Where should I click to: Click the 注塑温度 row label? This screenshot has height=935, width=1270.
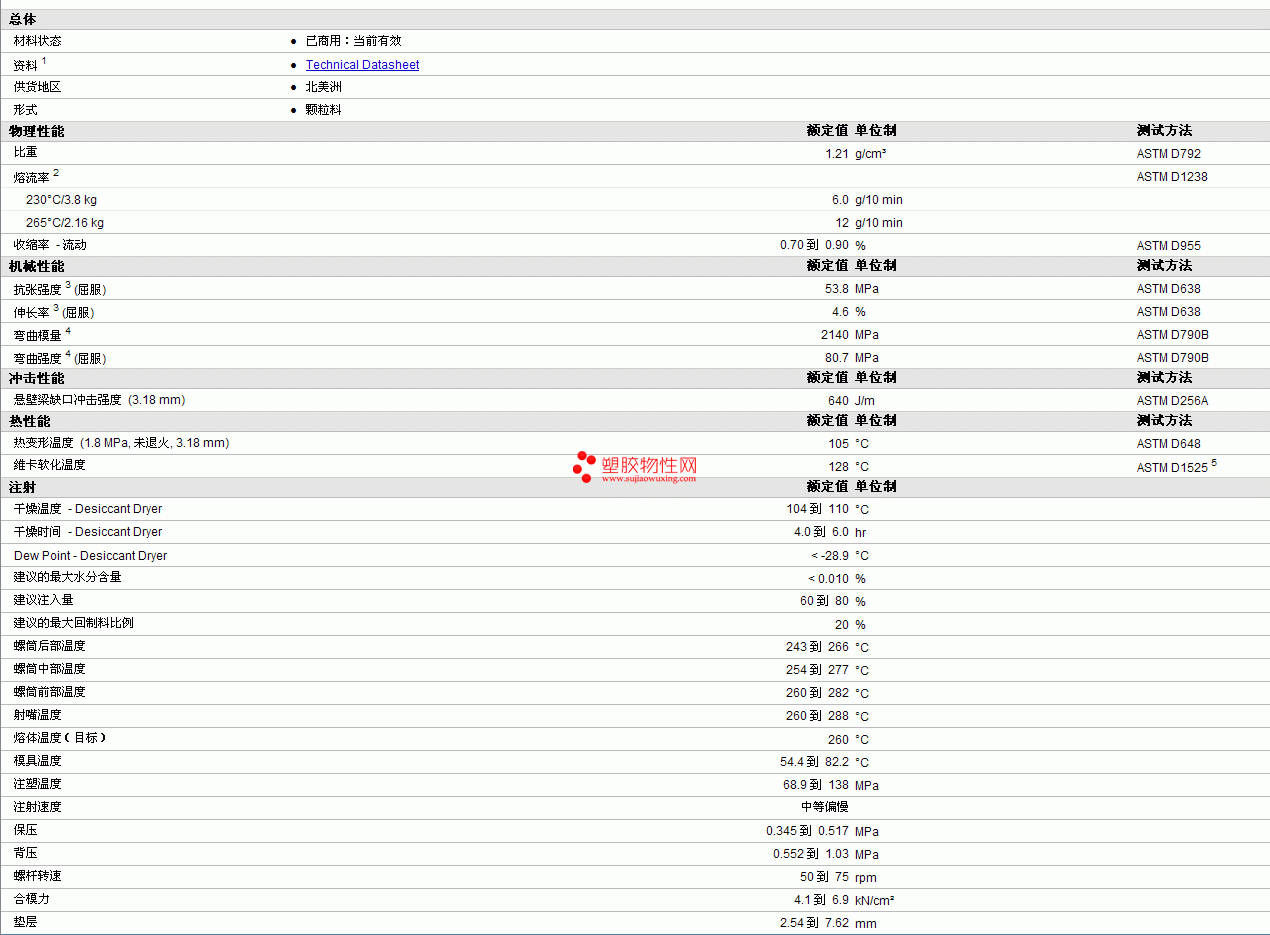[x=37, y=784]
